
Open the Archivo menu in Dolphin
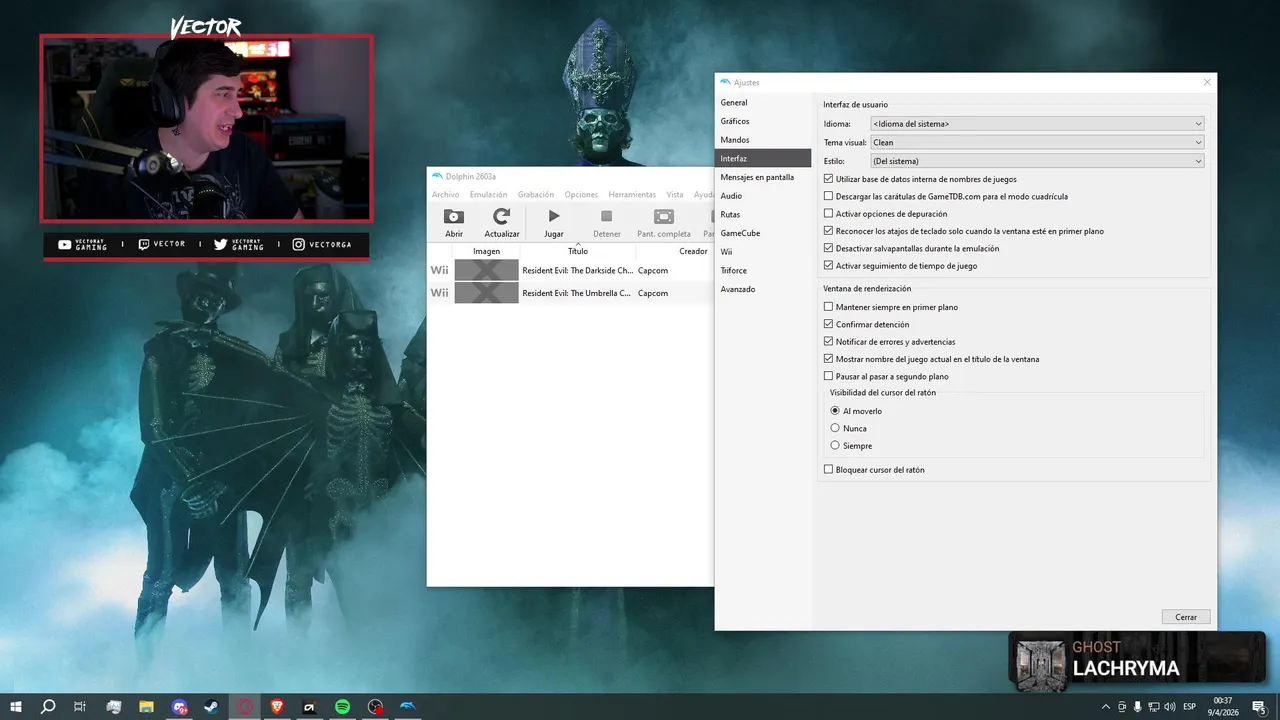point(445,194)
